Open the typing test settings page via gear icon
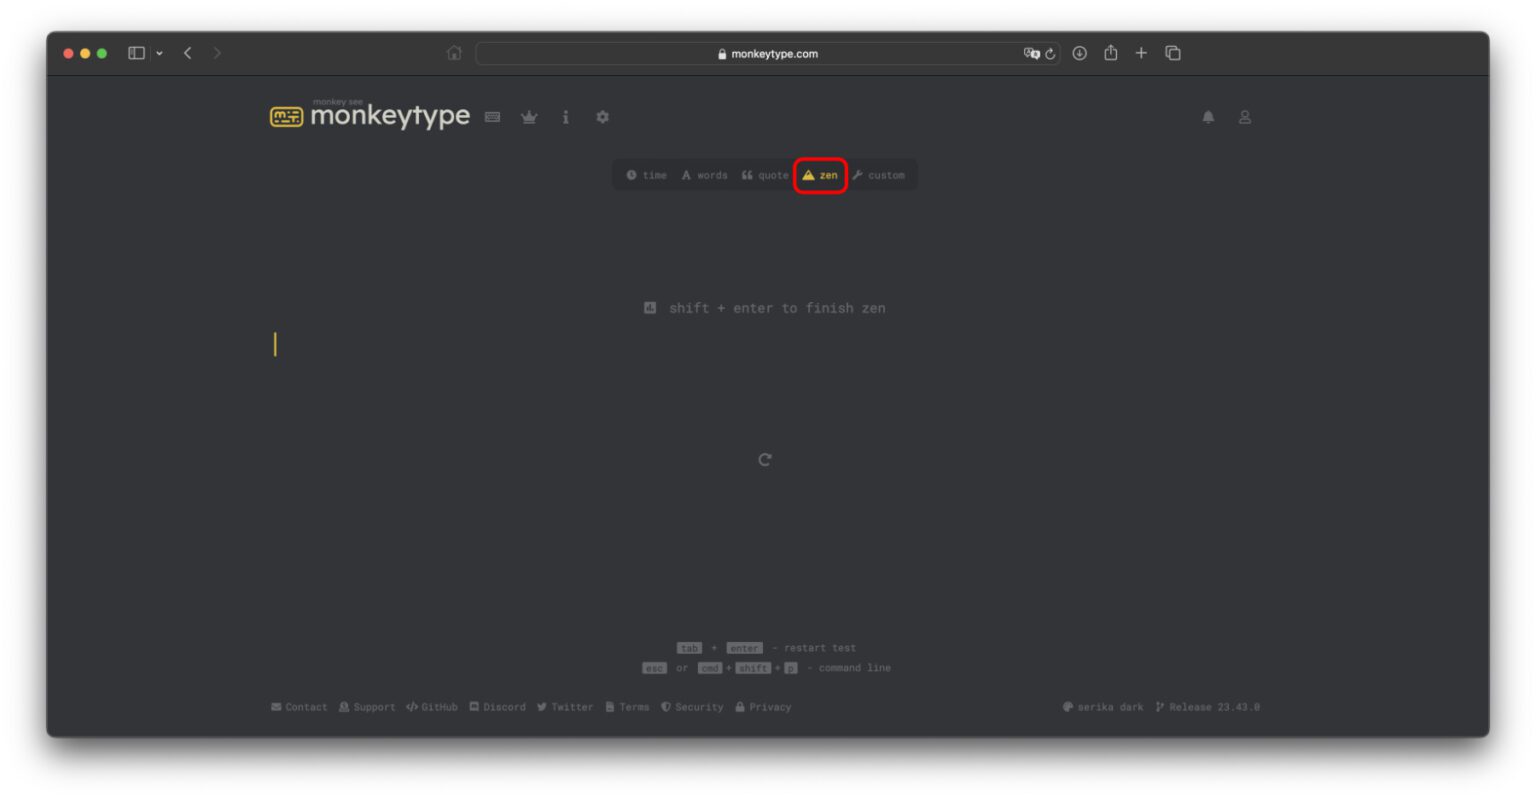 pyautogui.click(x=602, y=117)
